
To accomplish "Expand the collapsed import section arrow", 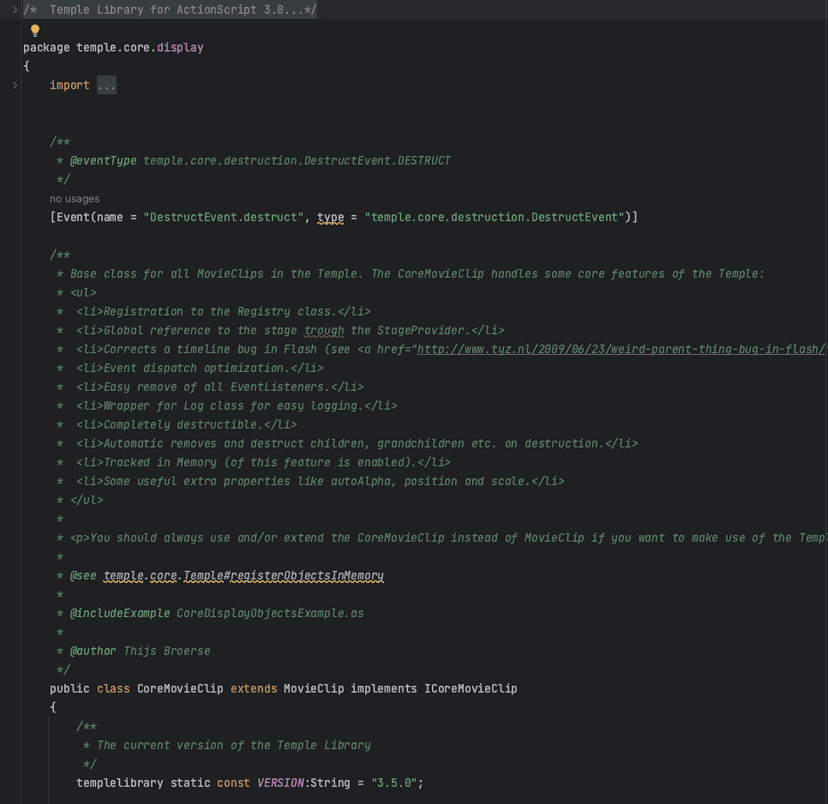I will click(14, 86).
